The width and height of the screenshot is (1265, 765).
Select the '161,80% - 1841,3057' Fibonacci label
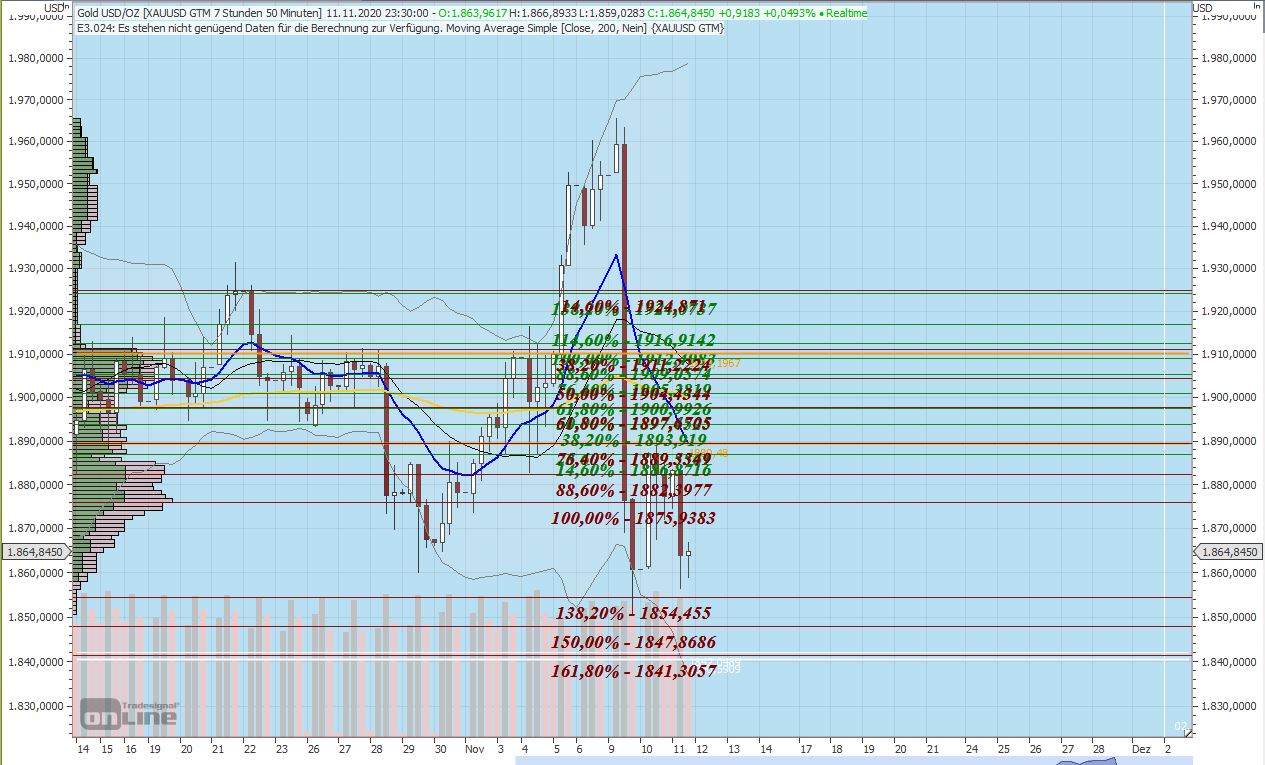pyautogui.click(x=633, y=671)
